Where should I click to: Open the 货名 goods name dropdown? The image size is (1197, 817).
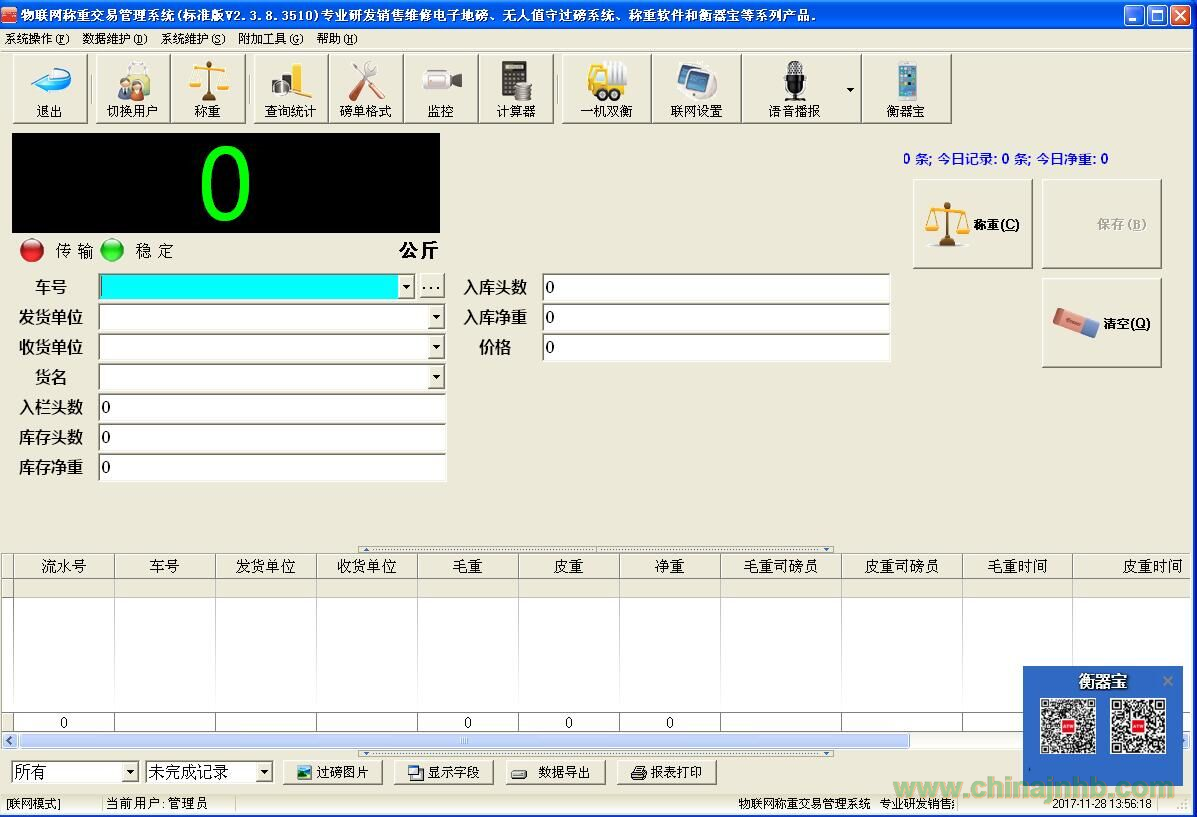pos(436,377)
